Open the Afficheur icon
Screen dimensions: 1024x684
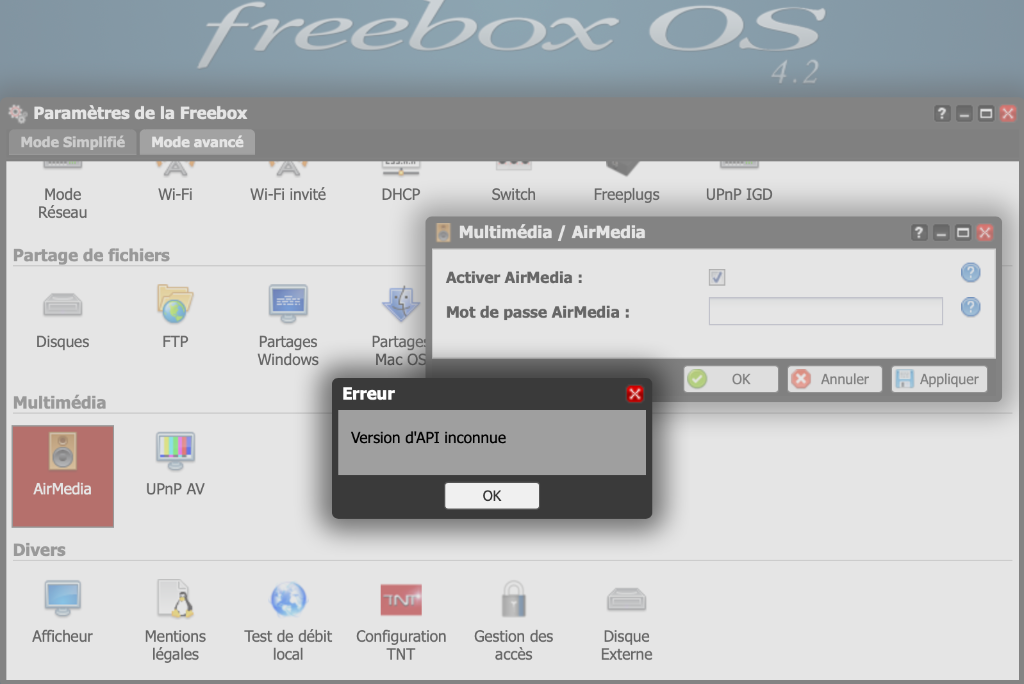[x=63, y=611]
